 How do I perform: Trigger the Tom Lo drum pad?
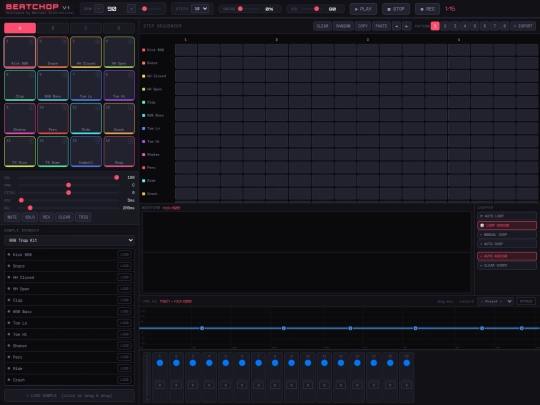point(86,85)
